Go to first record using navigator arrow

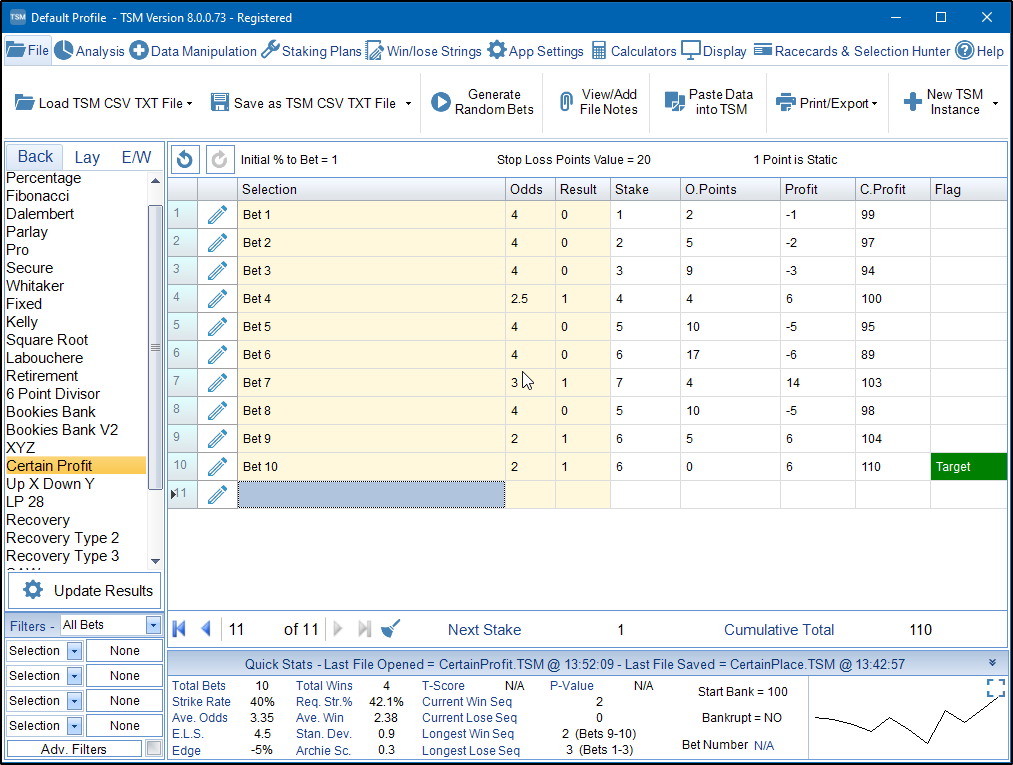[x=180, y=629]
